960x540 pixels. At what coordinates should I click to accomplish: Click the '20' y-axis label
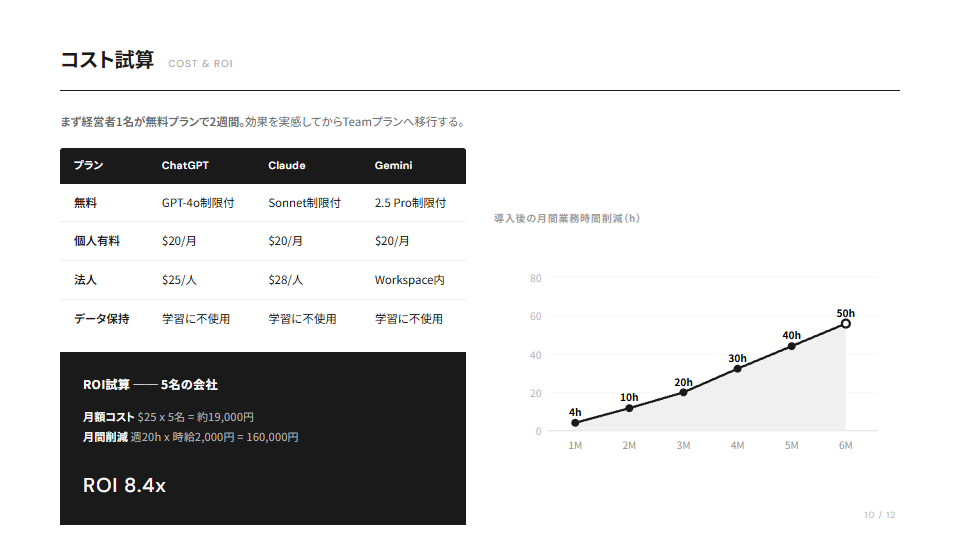point(536,393)
